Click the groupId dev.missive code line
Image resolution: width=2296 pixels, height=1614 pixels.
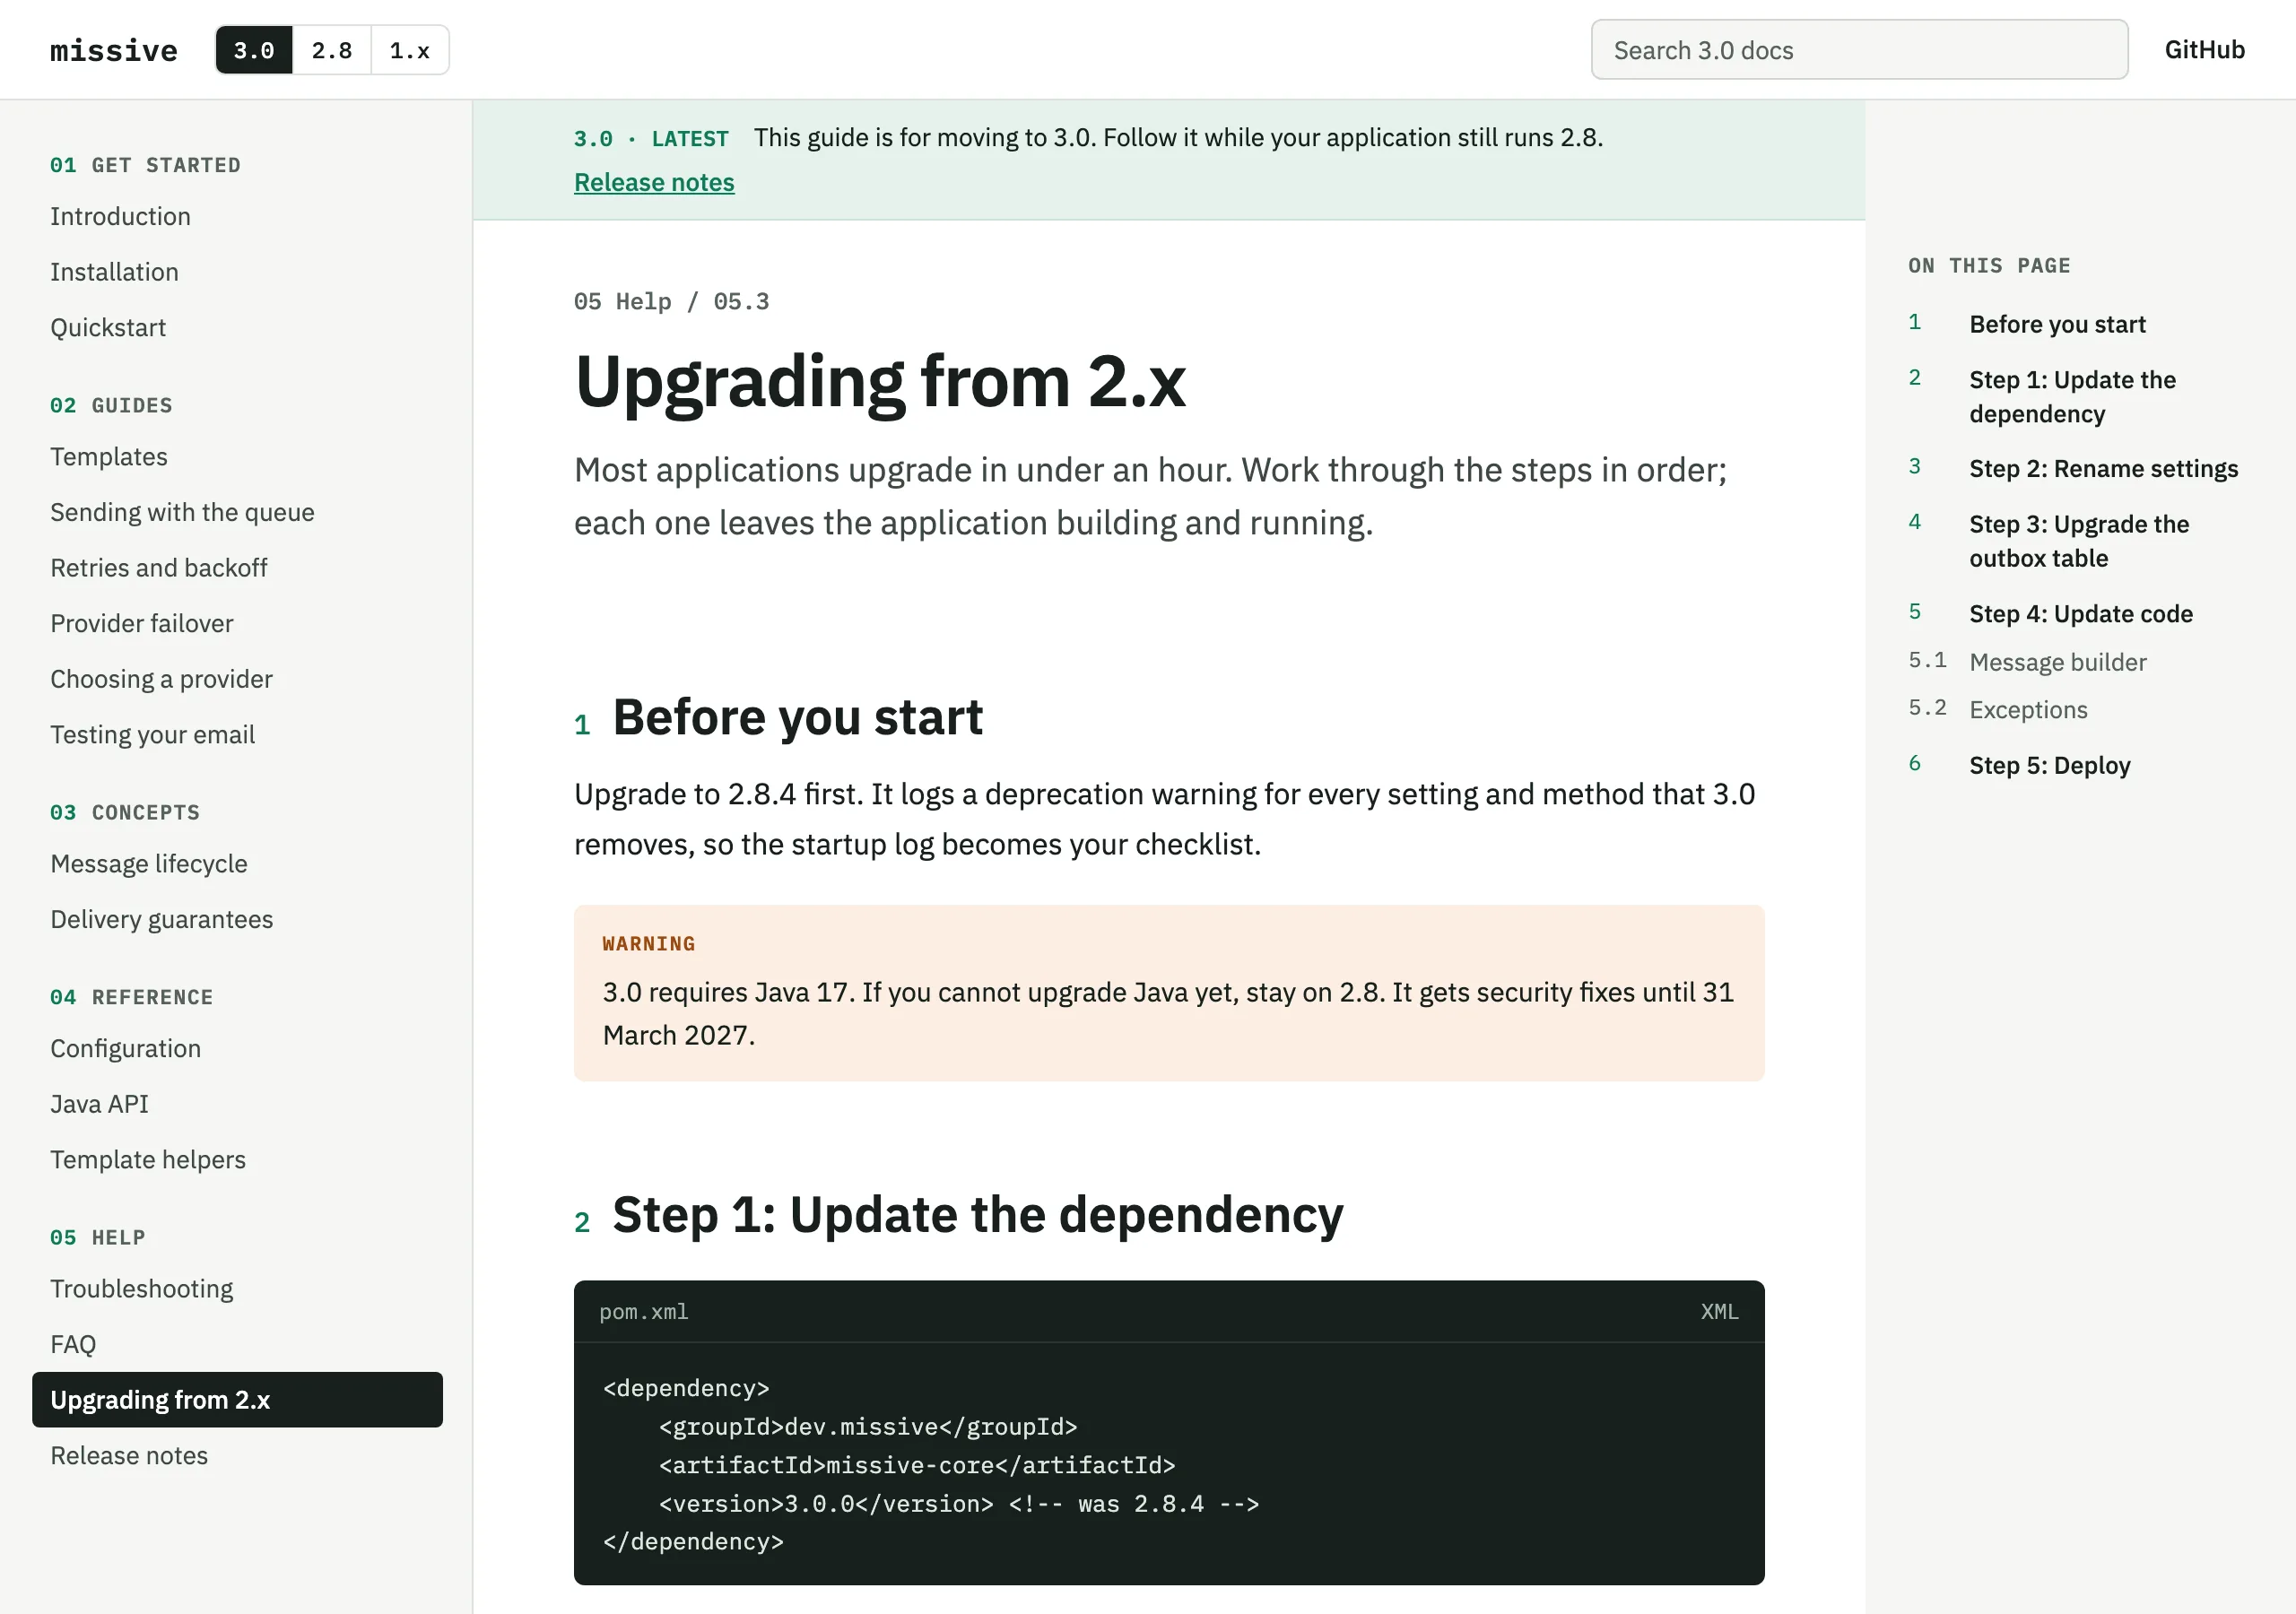tap(868, 1427)
